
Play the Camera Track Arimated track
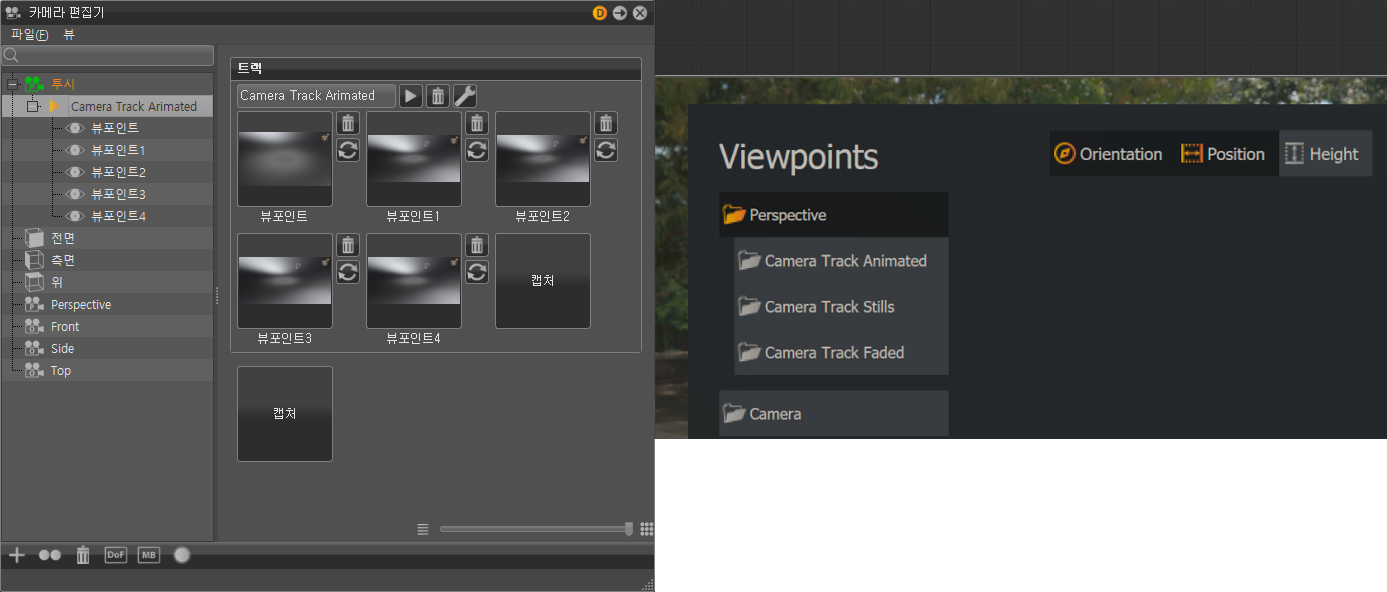coord(411,96)
